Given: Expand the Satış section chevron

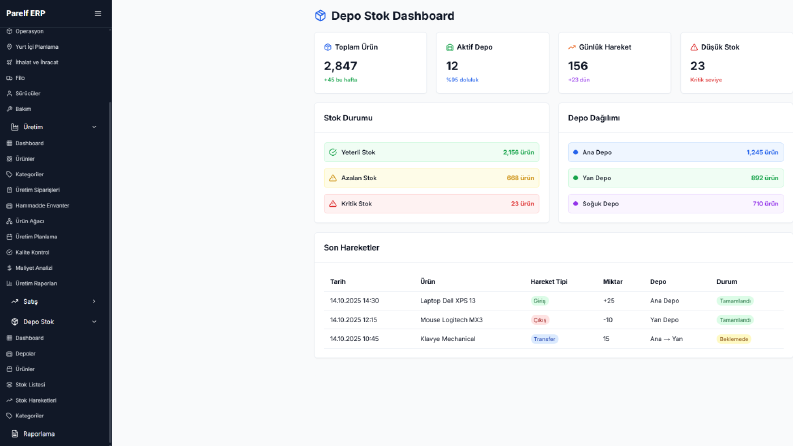Looking at the screenshot, I should pos(94,301).
